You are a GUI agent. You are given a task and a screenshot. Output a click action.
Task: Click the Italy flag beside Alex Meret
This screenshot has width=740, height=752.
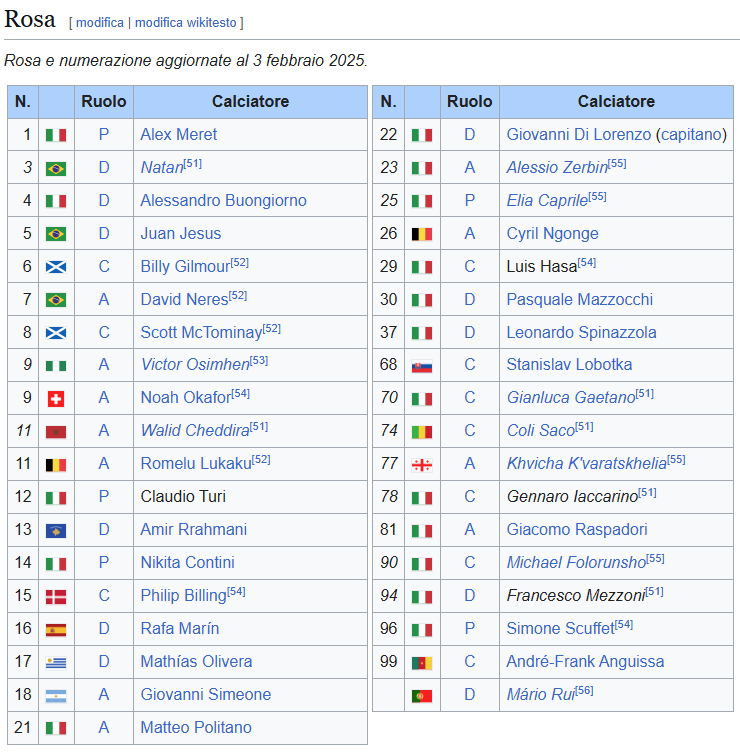pyautogui.click(x=56, y=136)
